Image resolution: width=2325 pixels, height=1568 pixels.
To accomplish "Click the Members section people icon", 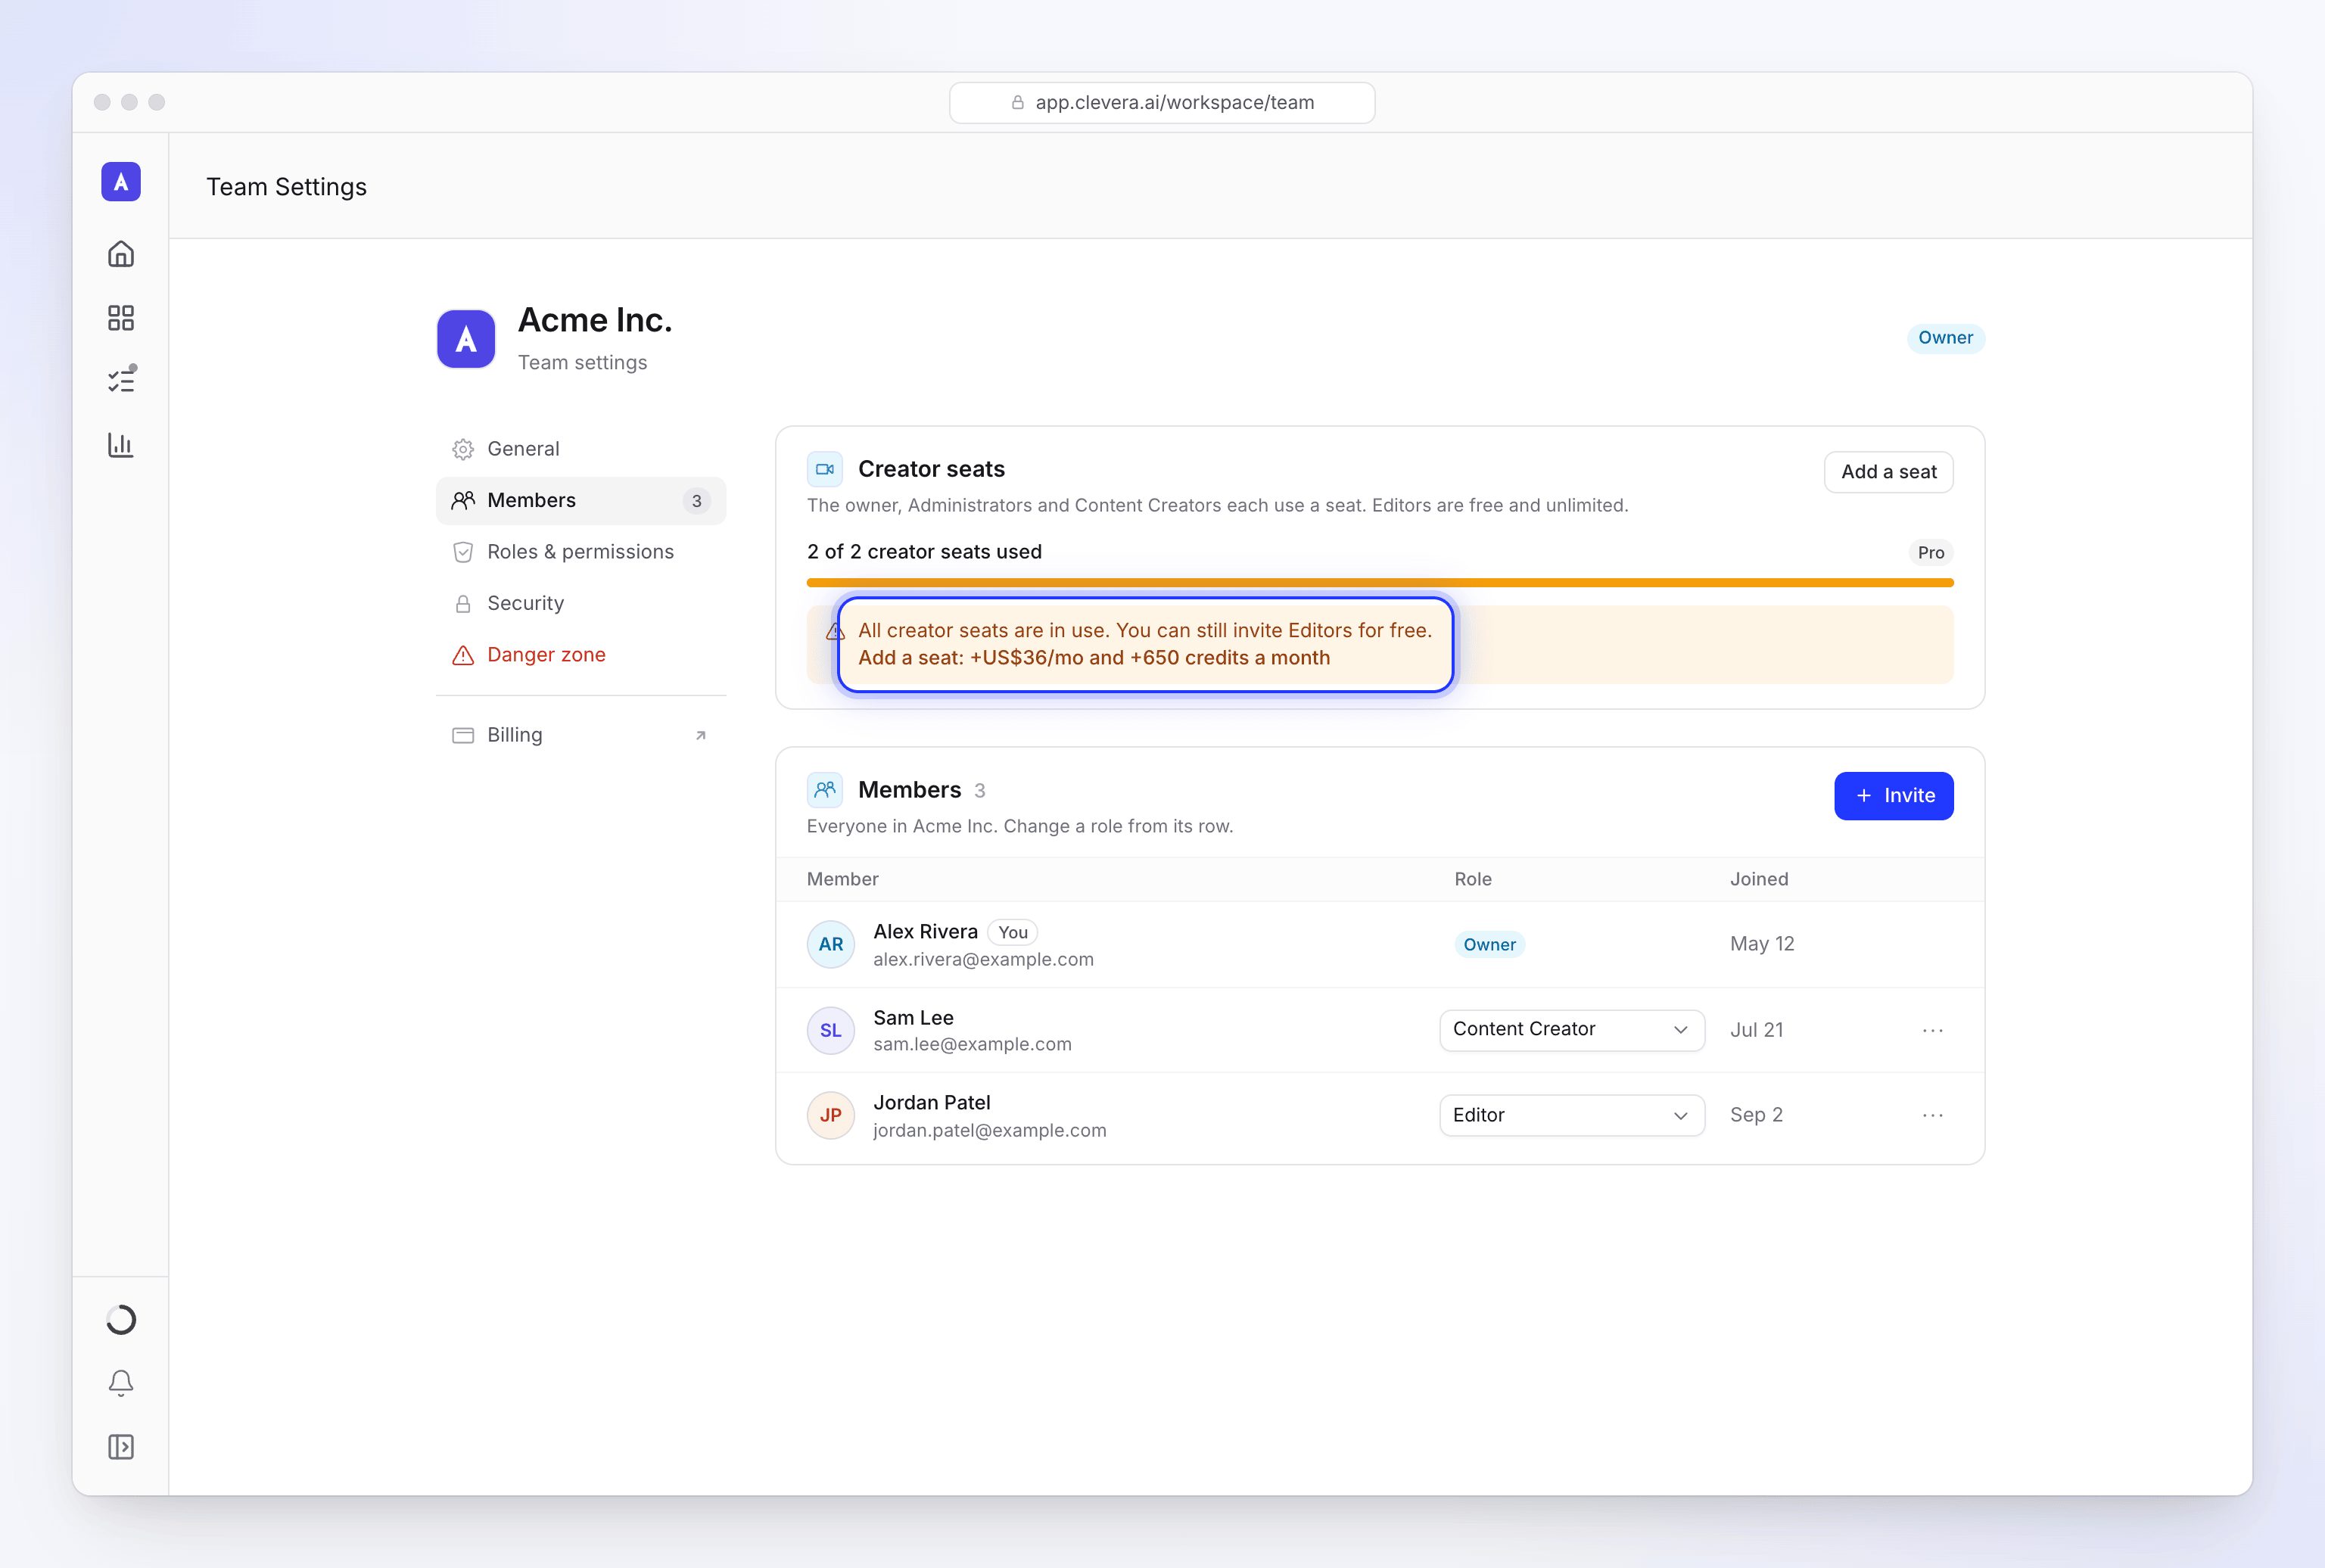I will [x=825, y=790].
